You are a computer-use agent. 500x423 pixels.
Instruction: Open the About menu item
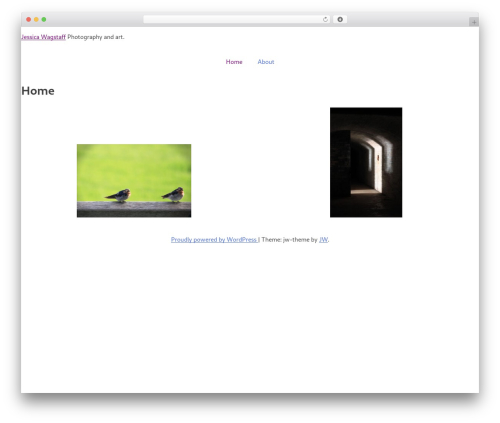(x=266, y=62)
